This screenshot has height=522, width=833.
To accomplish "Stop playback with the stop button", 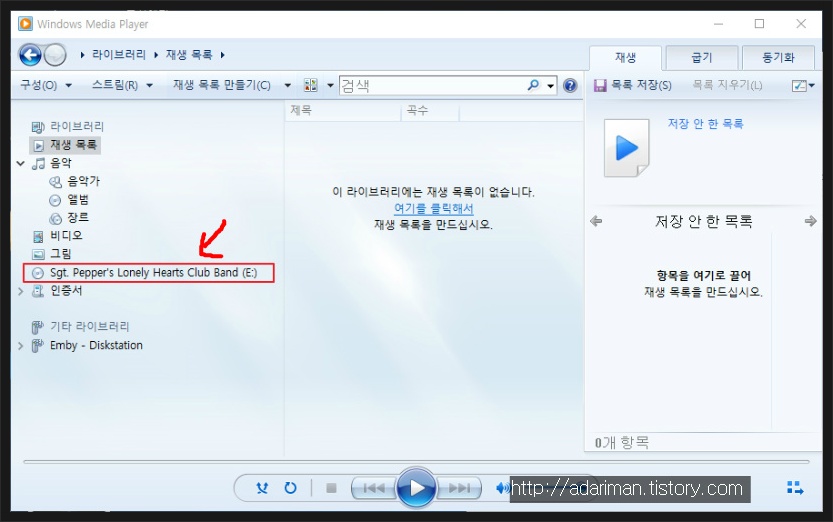I will (331, 487).
